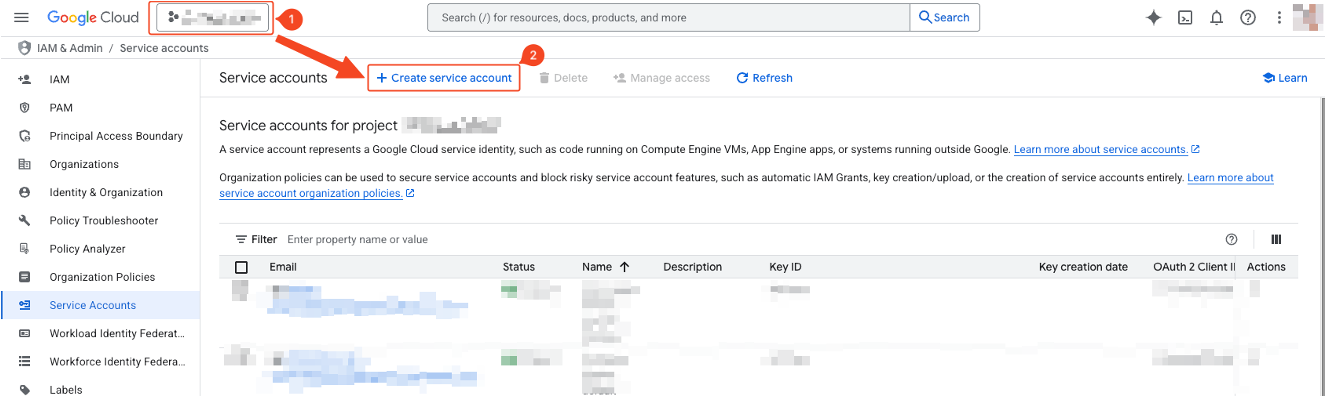
Task: Click the Service Accounts sidebar icon
Action: pyautogui.click(x=24, y=305)
